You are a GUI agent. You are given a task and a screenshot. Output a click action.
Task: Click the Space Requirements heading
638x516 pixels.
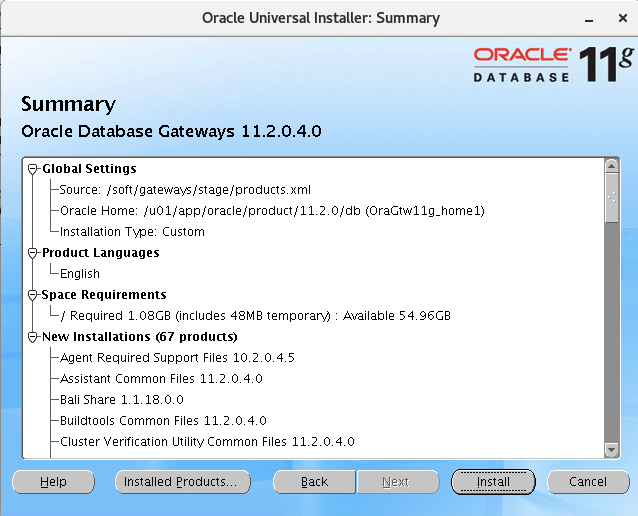[x=104, y=295]
